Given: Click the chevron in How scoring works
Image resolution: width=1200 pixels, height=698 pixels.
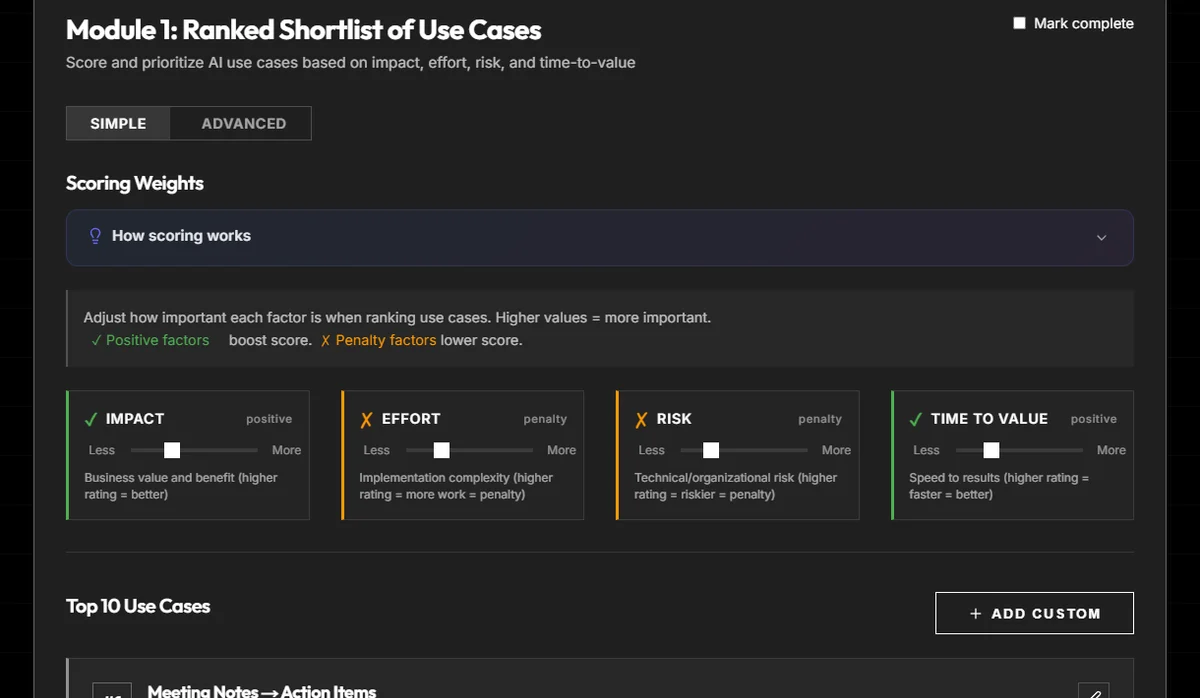Looking at the screenshot, I should [x=1101, y=238].
